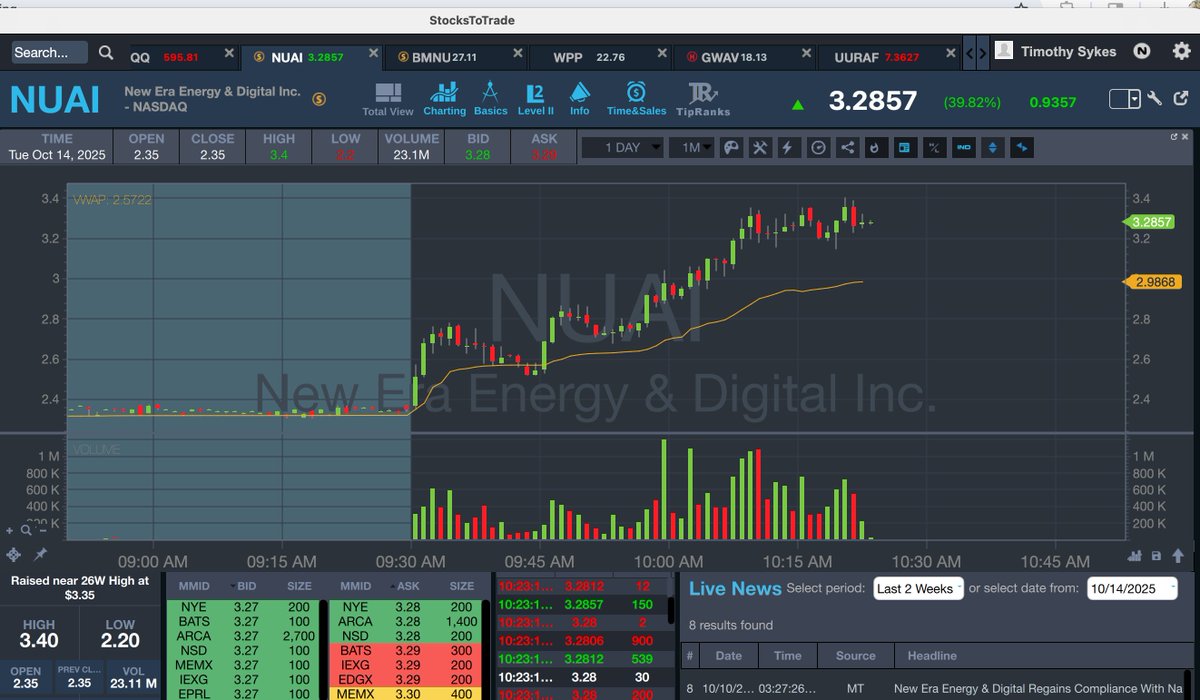Click the Timothy Sykes user name
The height and width of the screenshot is (700, 1200).
pyautogui.click(x=1068, y=52)
